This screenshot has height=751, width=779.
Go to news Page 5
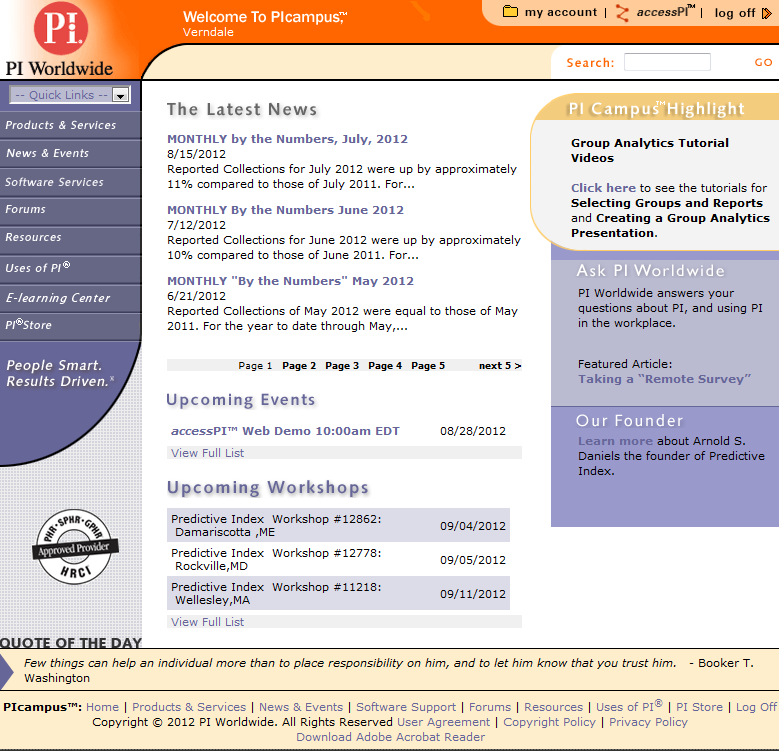coord(428,366)
